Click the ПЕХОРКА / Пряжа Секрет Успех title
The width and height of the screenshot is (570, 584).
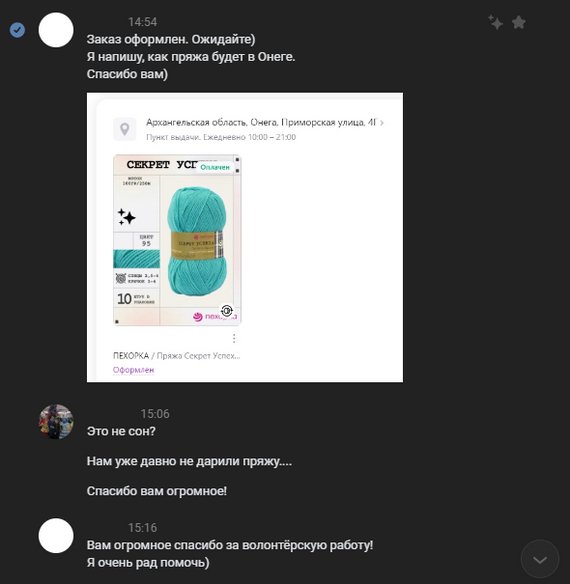pos(177,356)
